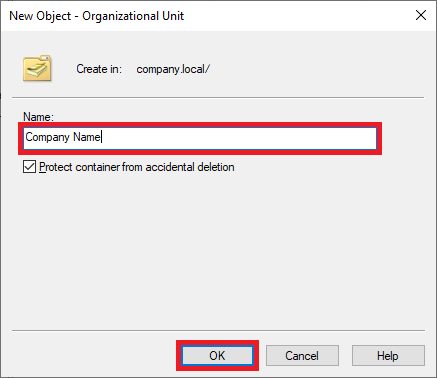Uncheck Protect container from accidental deletion checkbox
The width and height of the screenshot is (437, 378).
[x=29, y=167]
